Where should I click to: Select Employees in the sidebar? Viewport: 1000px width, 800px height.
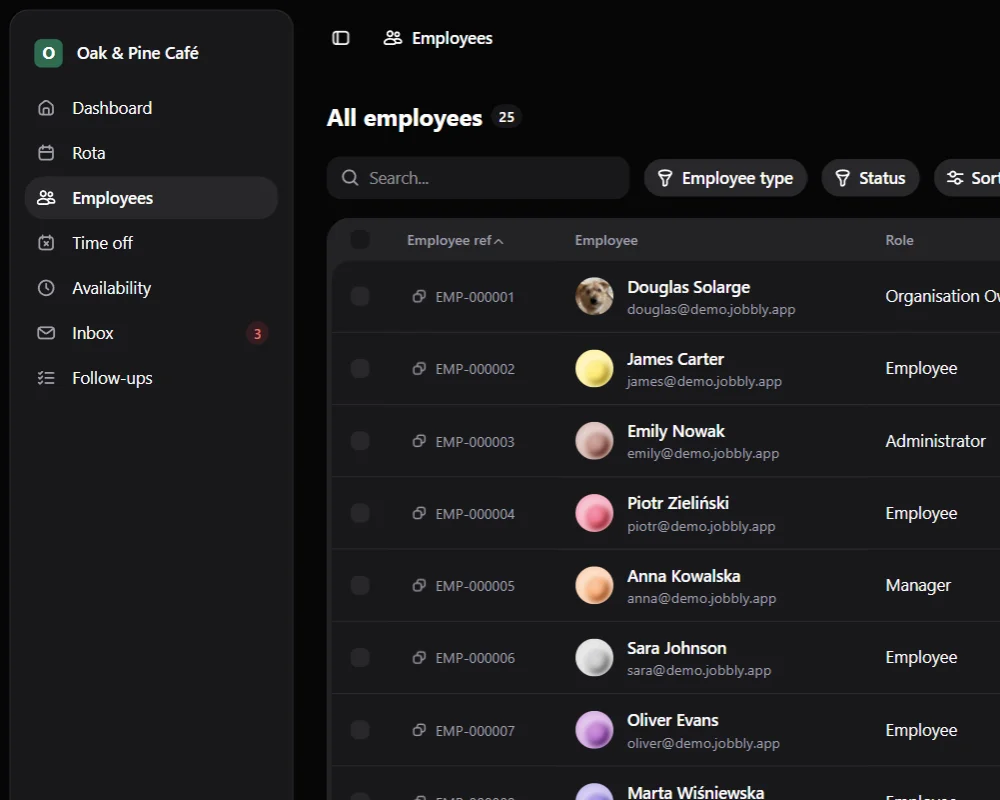click(151, 198)
